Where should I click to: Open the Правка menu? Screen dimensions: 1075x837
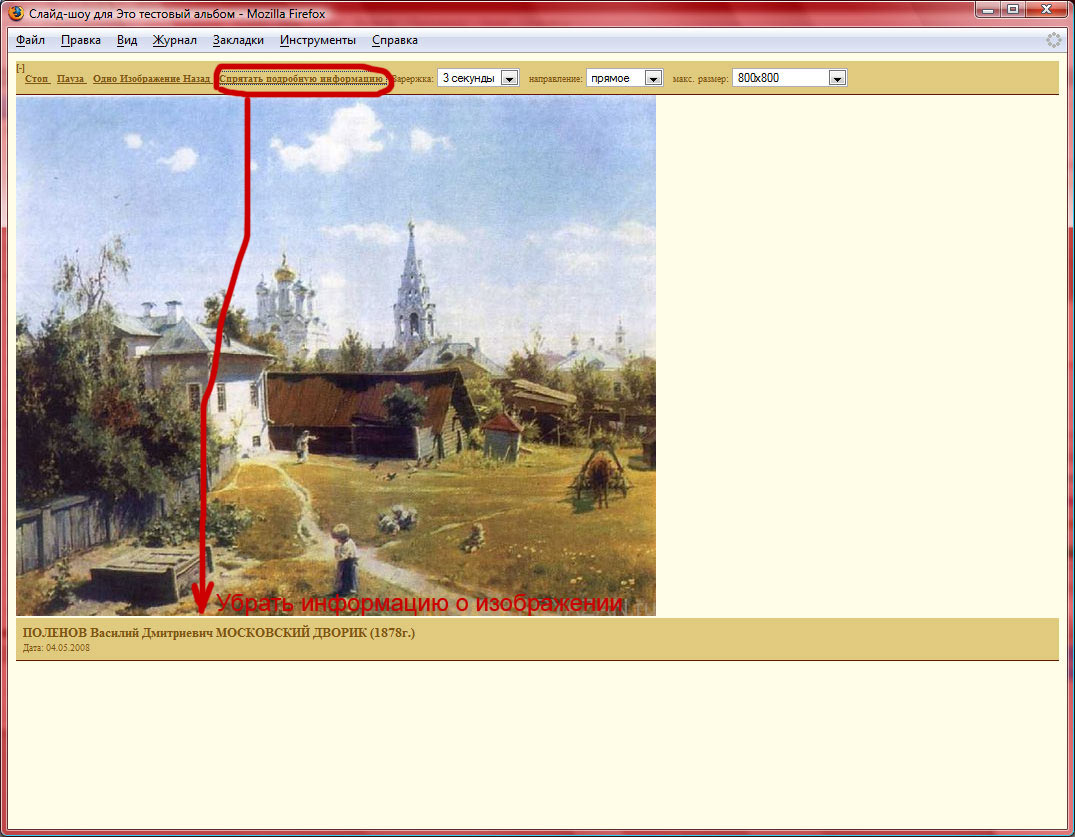click(x=81, y=40)
